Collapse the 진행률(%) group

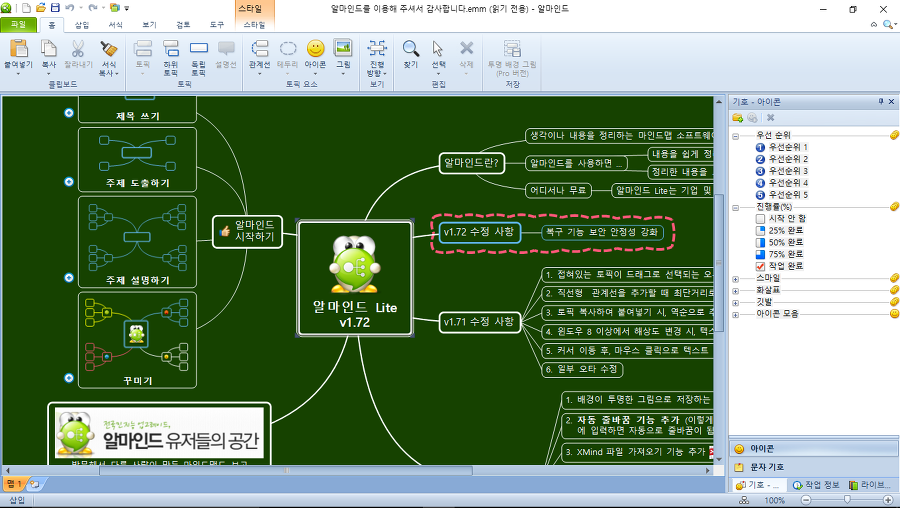click(x=735, y=208)
